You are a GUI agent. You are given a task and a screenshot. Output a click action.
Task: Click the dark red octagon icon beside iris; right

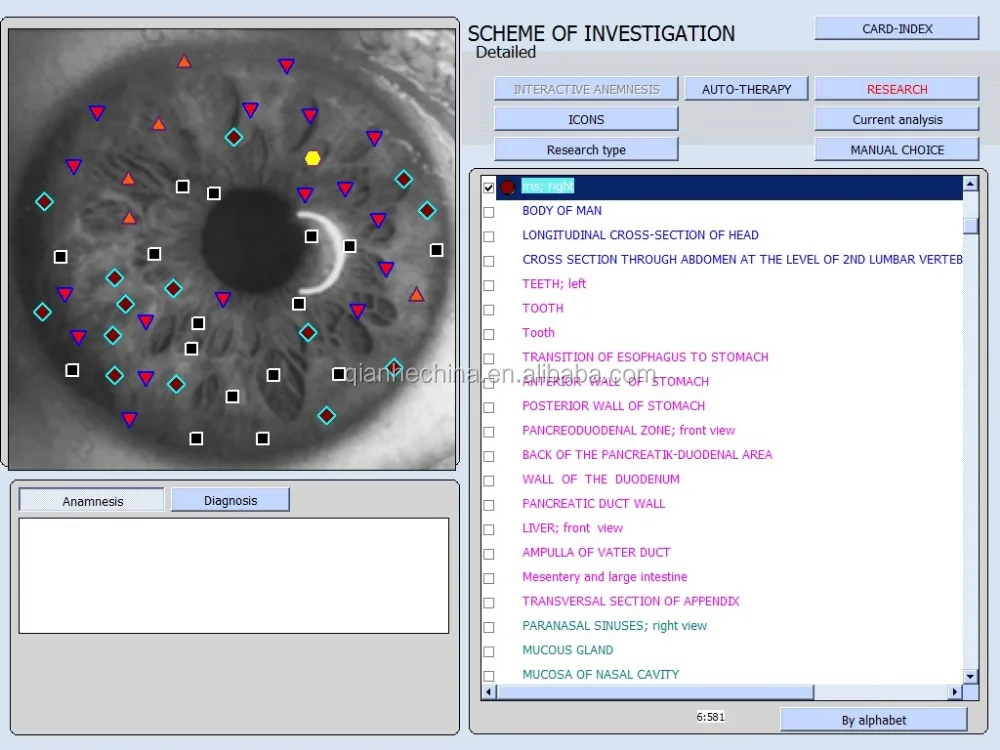(x=508, y=187)
